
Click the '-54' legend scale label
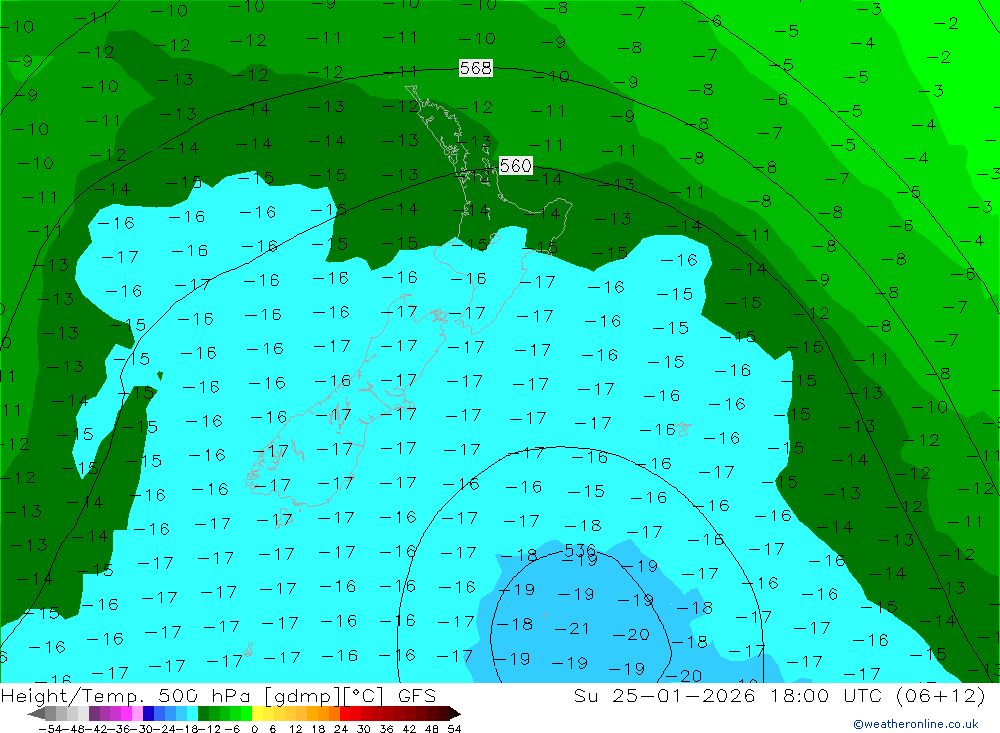coord(51,729)
